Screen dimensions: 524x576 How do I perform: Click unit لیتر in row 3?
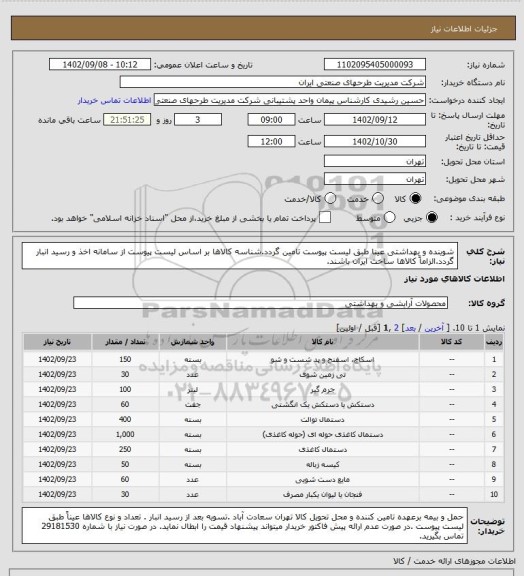pos(193,390)
